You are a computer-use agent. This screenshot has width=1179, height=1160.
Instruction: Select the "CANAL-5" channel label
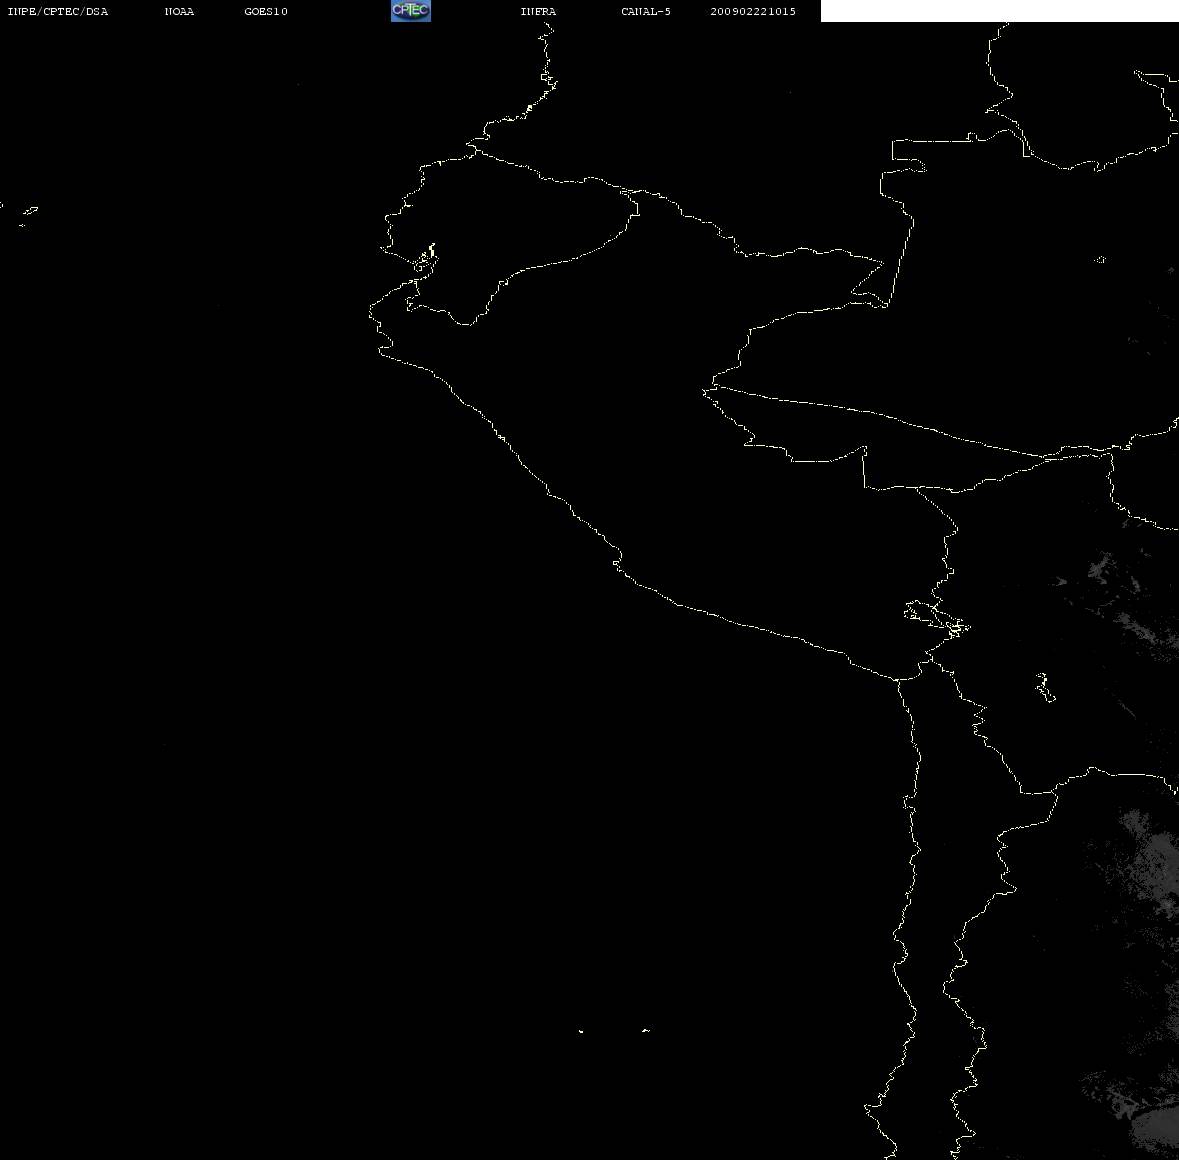coord(646,11)
